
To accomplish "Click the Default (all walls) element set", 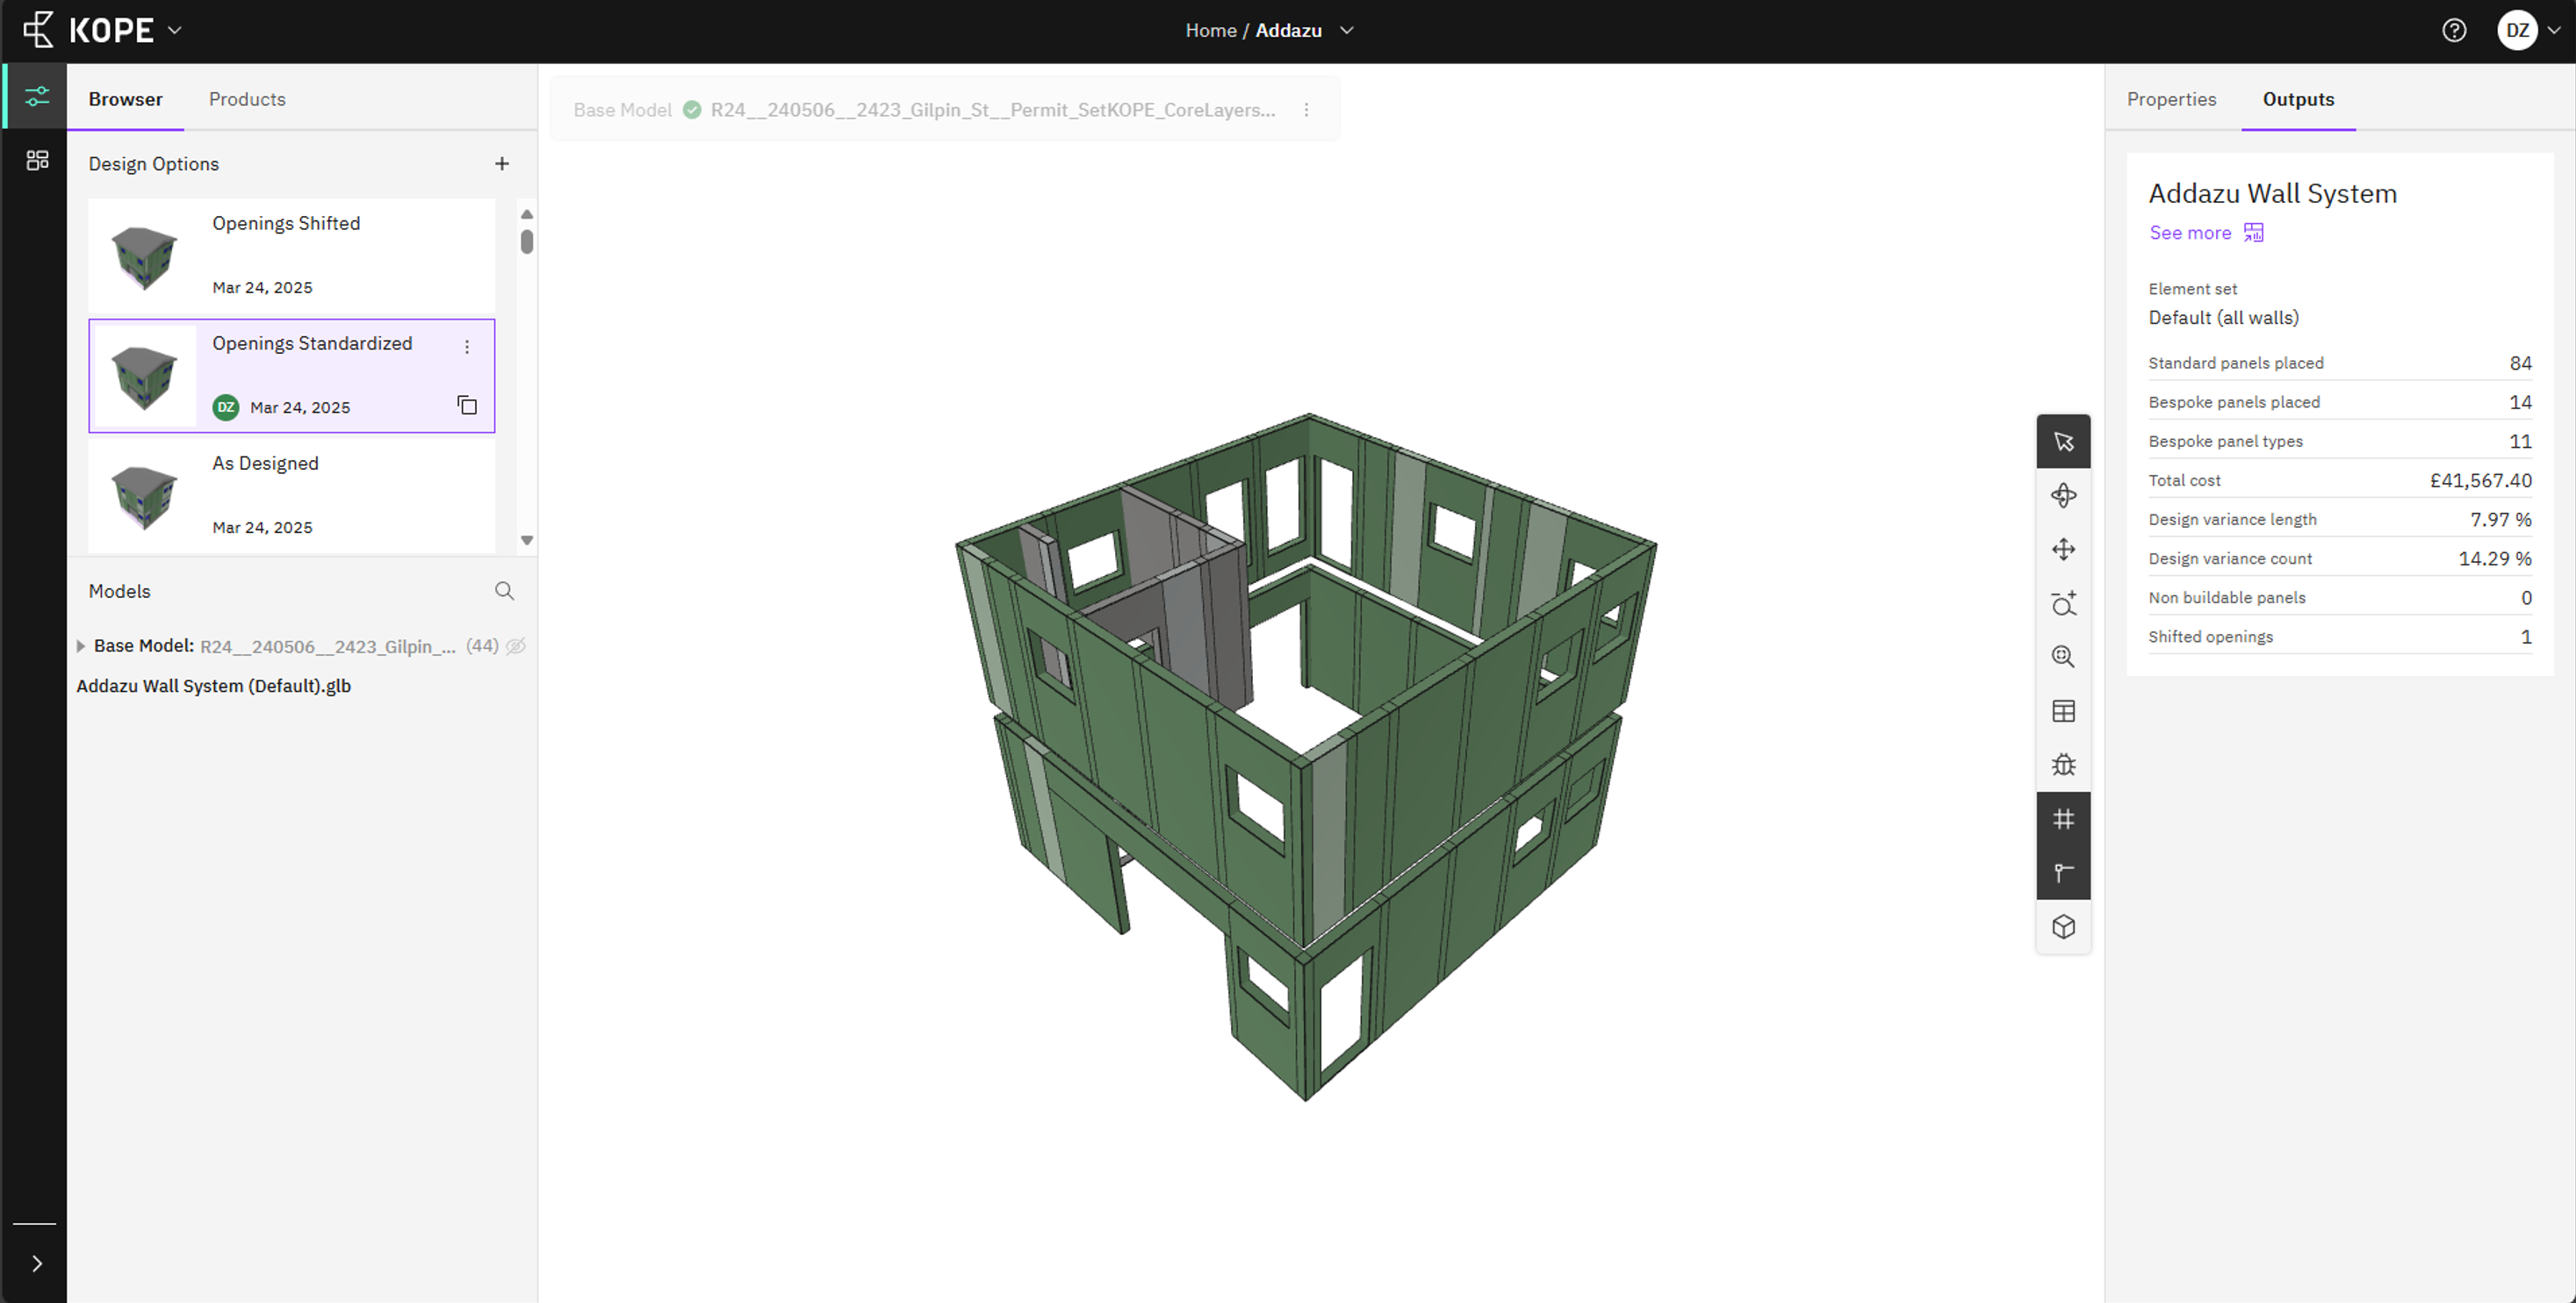I will (x=2223, y=317).
